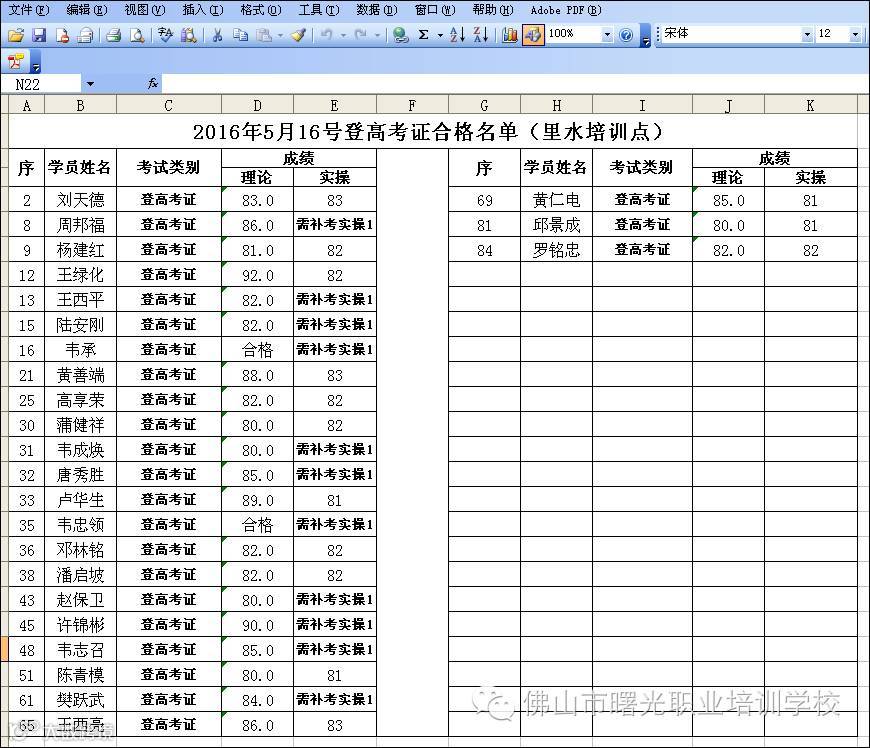Viewport: 870px width, 748px height.
Task: Click the Save floppy disk icon
Action: click(x=39, y=35)
